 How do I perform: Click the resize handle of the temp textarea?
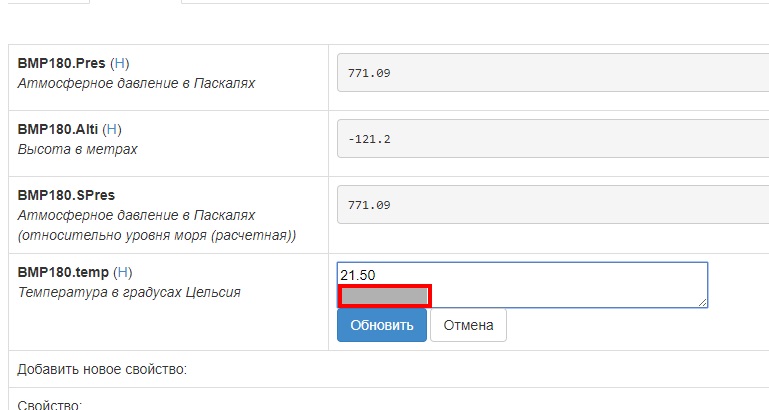pyautogui.click(x=703, y=303)
